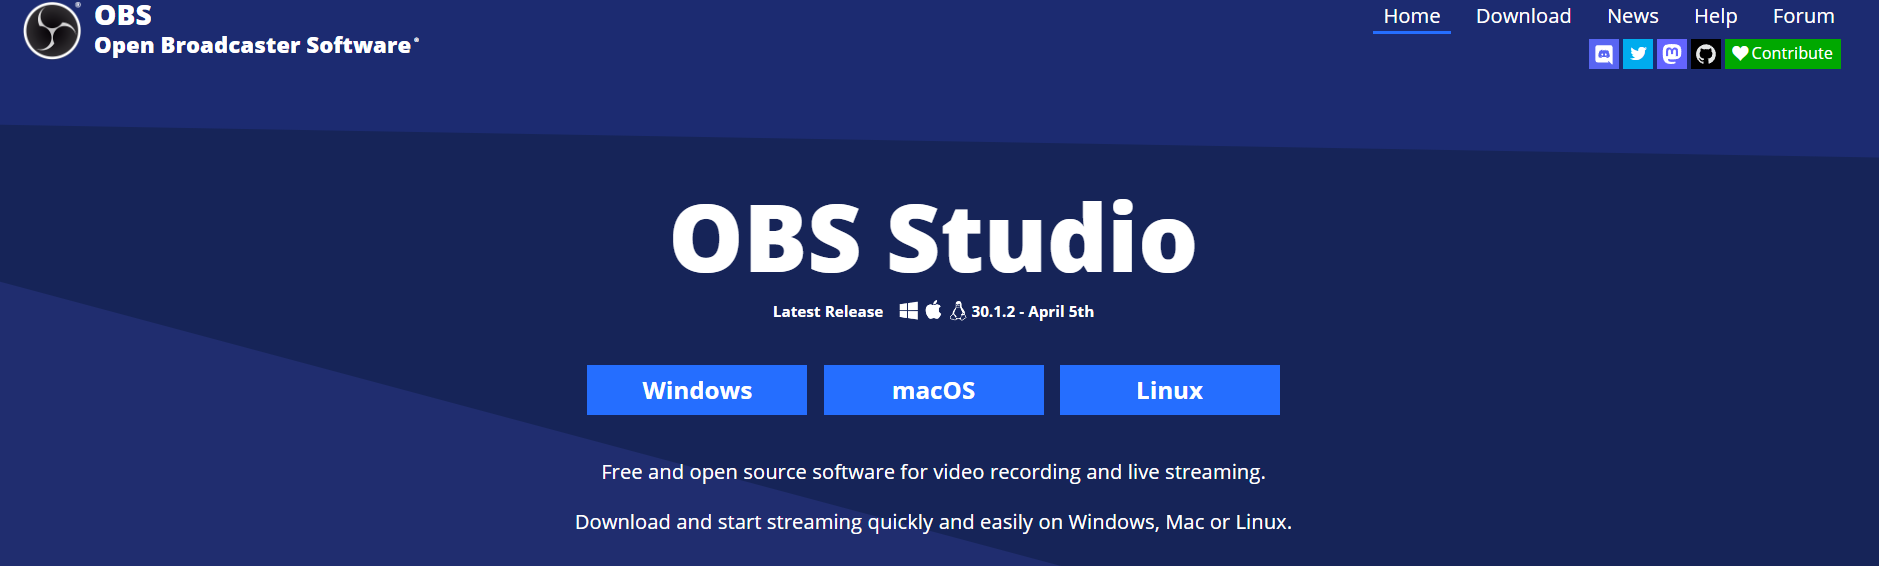The width and height of the screenshot is (1879, 566).
Task: Click the Linux penguin icon beside Latest Release
Action: tap(958, 311)
